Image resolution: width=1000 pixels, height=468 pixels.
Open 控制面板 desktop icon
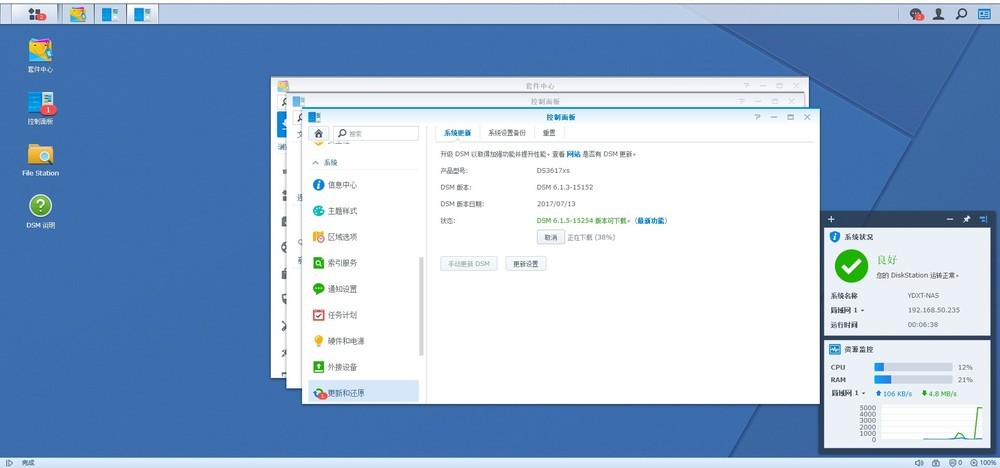pos(40,108)
